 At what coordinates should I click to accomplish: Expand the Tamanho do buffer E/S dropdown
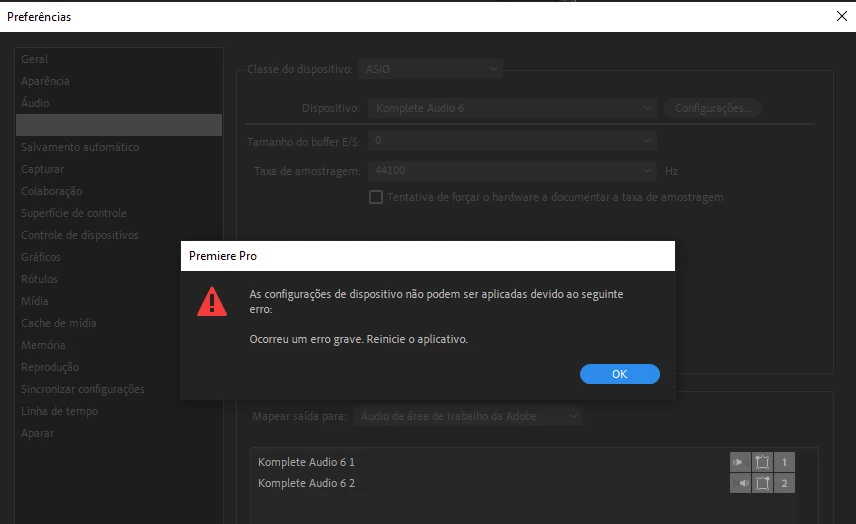(512, 141)
